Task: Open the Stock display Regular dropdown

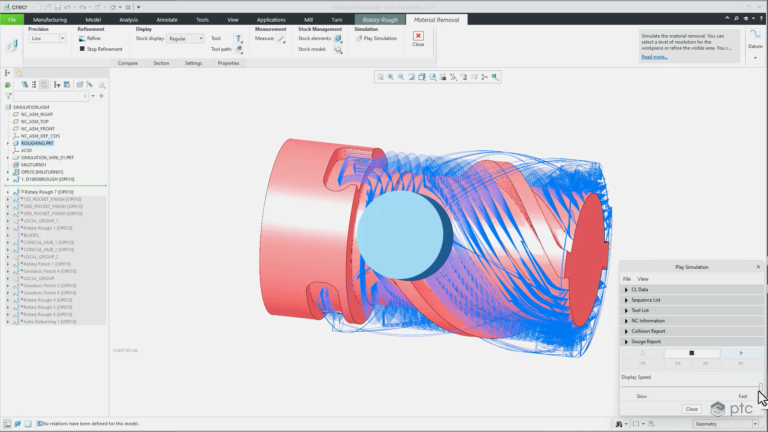Action: click(x=185, y=38)
